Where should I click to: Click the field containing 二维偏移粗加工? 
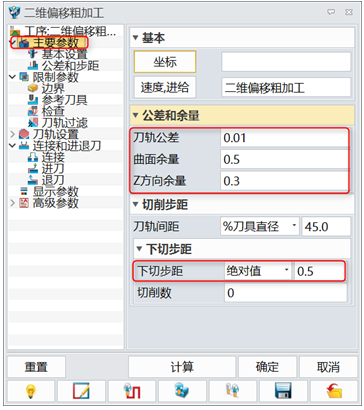coord(286,87)
